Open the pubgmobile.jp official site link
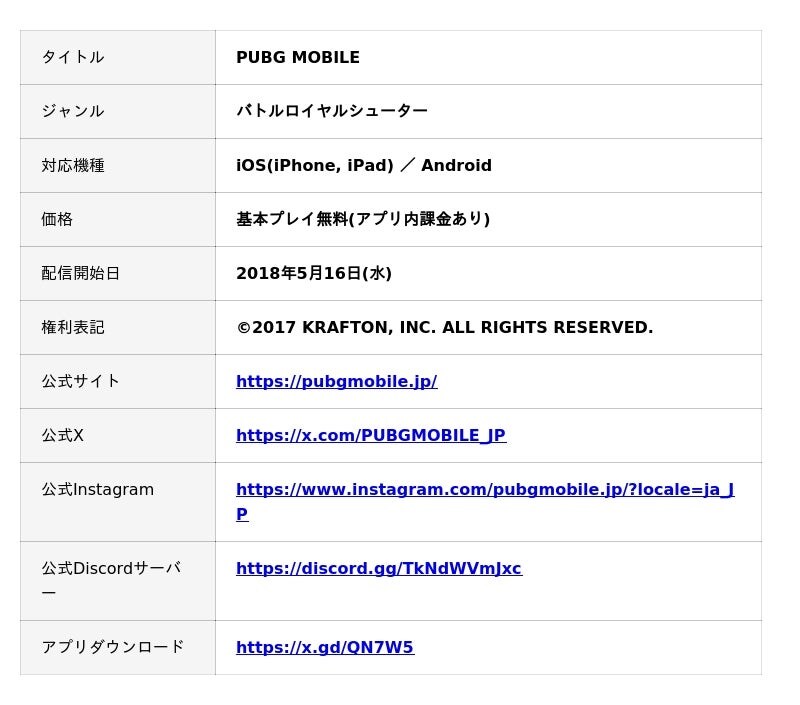Image resolution: width=800 pixels, height=705 pixels. point(336,381)
